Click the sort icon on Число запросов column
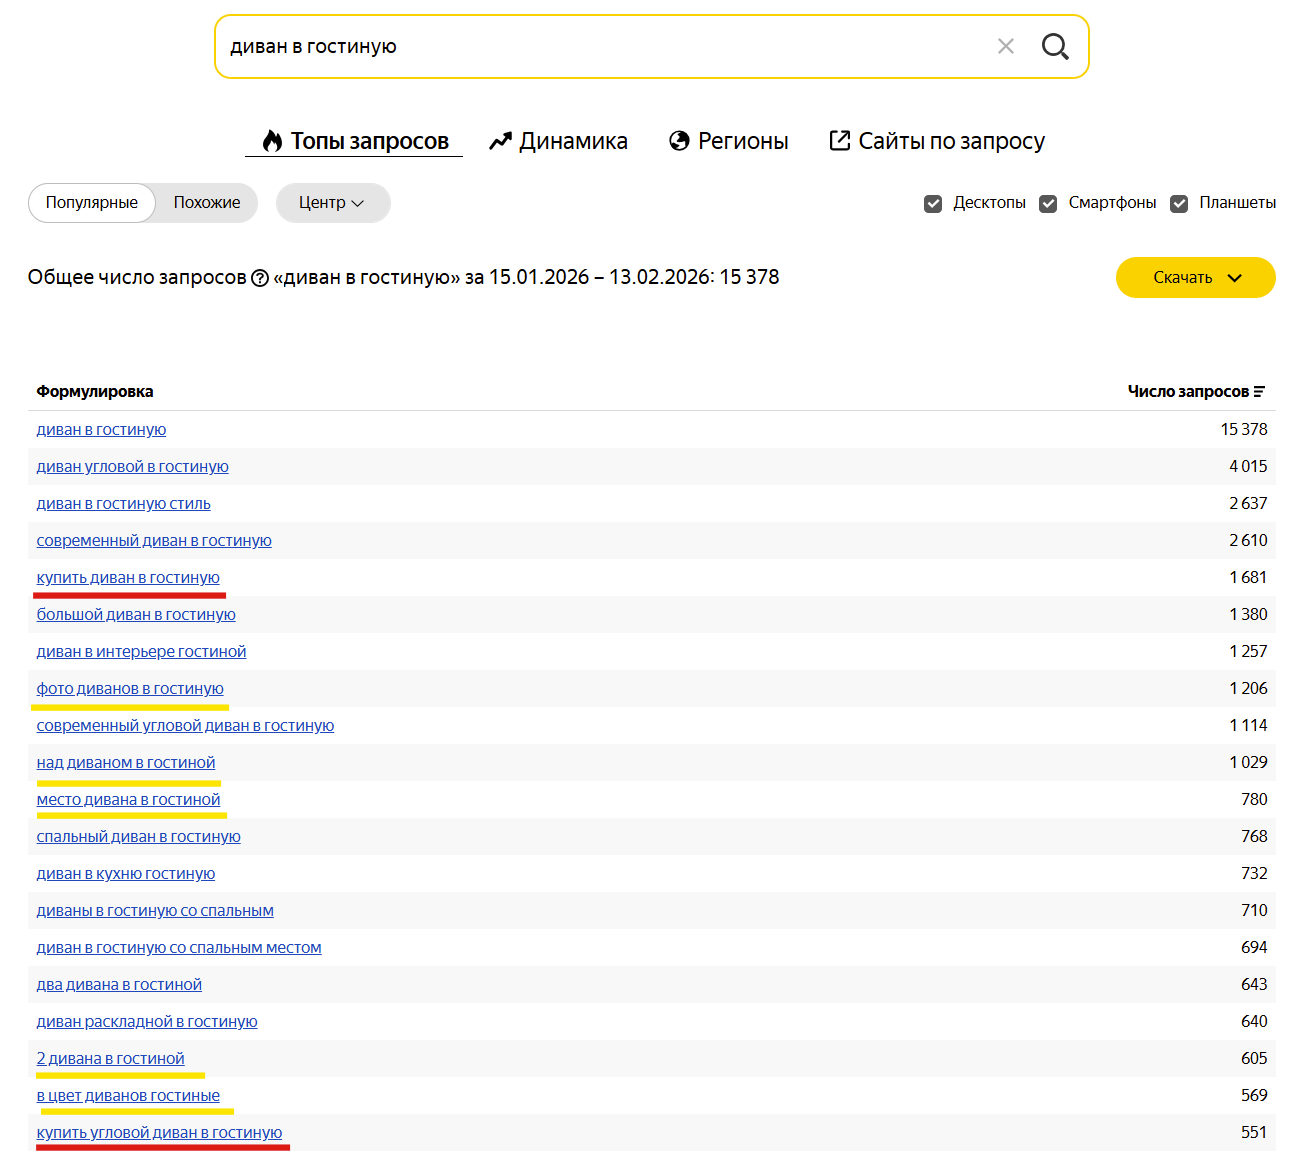The image size is (1295, 1162). tap(1261, 391)
